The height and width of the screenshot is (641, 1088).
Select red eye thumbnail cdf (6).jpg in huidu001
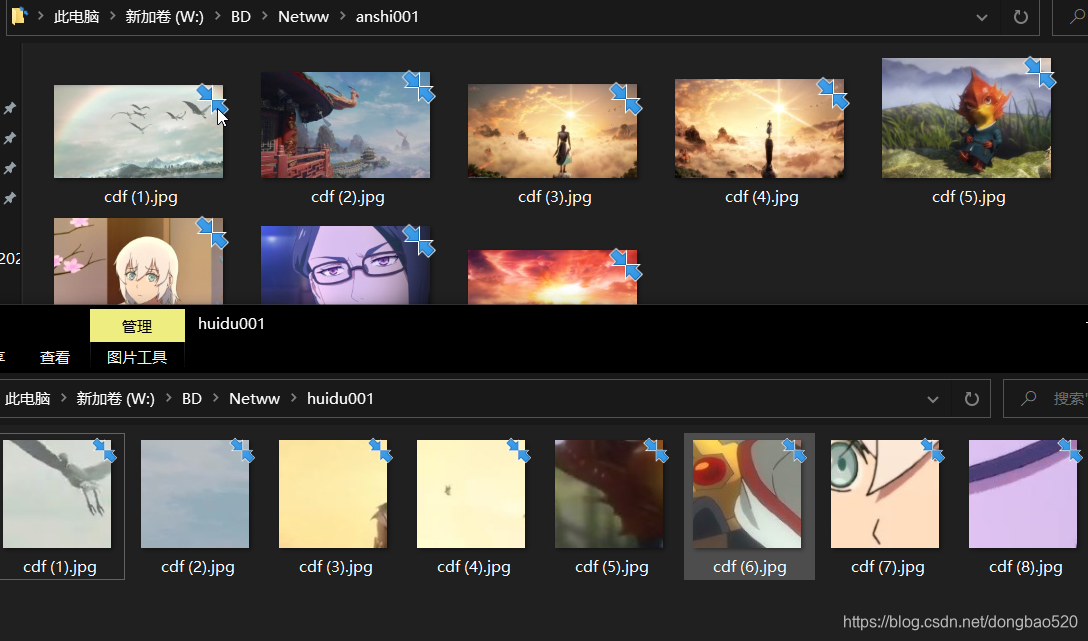click(747, 494)
